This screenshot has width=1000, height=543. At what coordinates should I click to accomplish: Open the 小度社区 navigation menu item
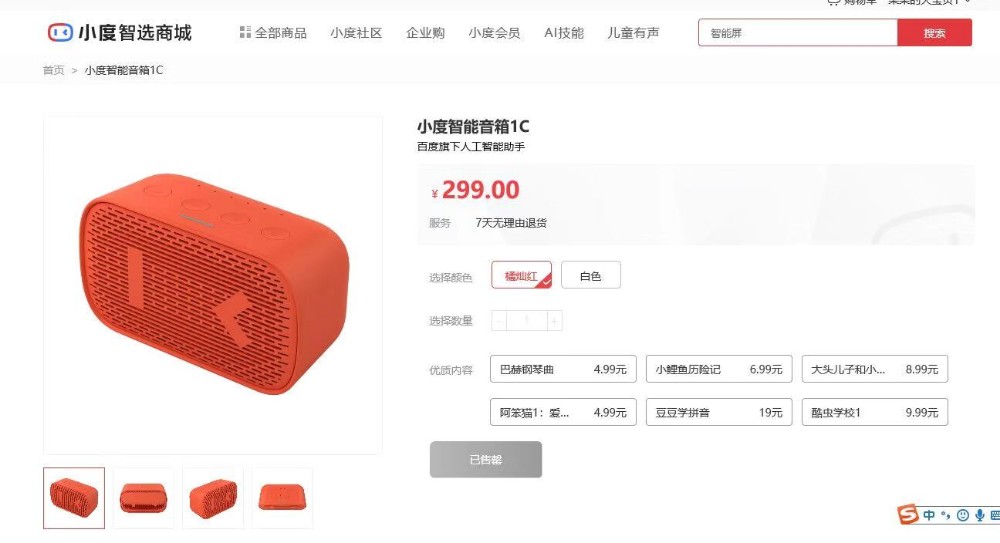pyautogui.click(x=356, y=33)
